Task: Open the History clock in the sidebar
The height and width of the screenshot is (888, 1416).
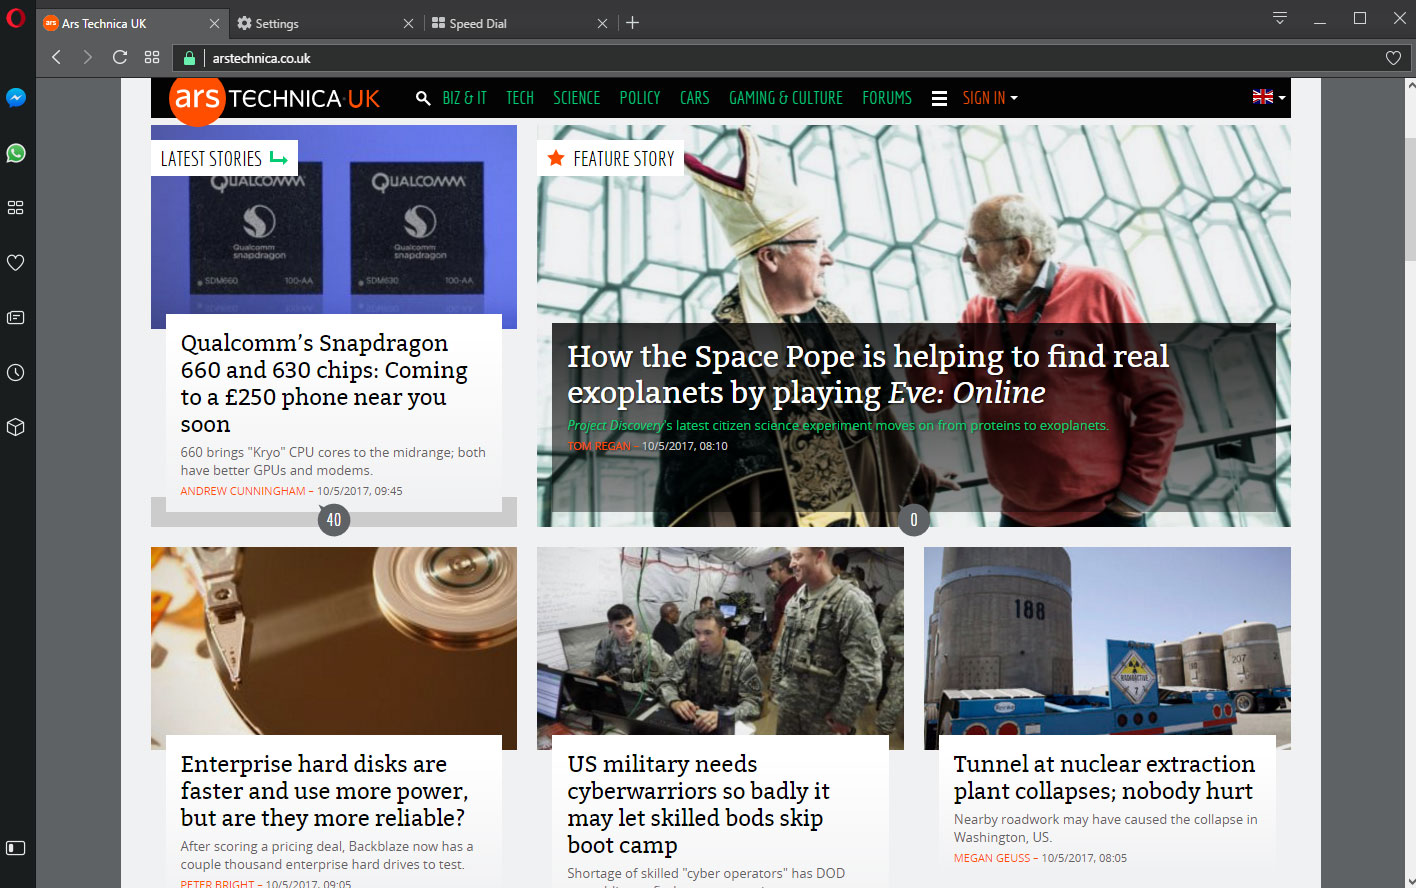Action: pyautogui.click(x=16, y=373)
